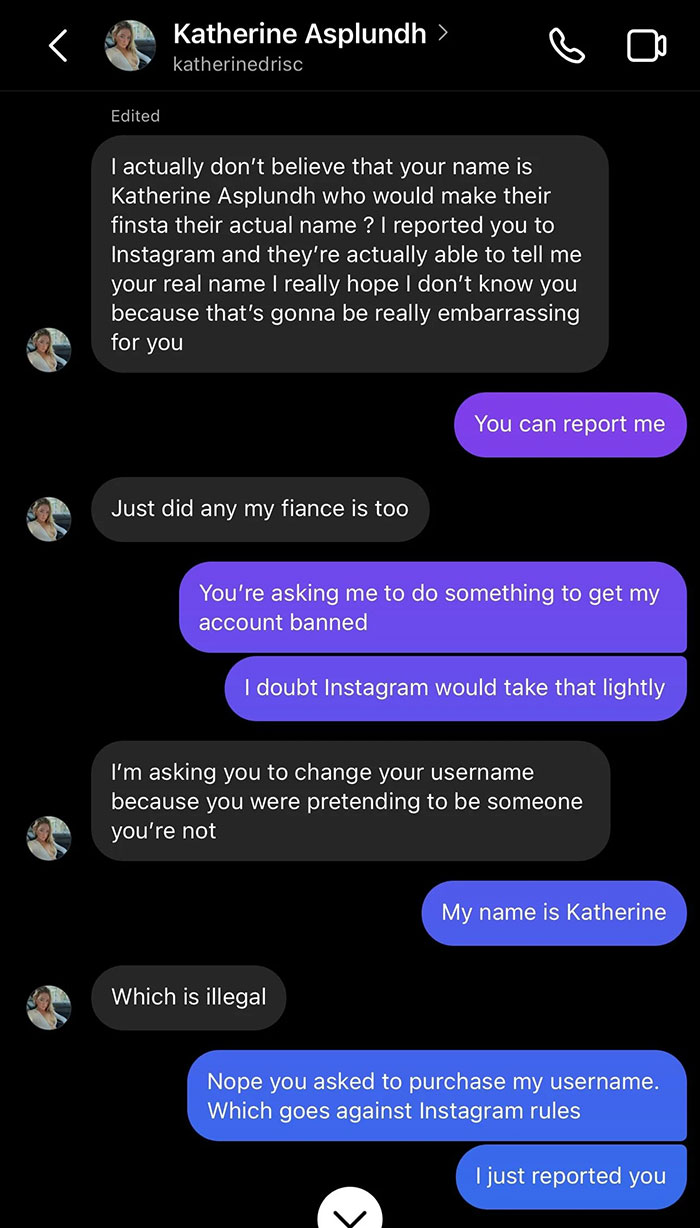Image resolution: width=700 pixels, height=1228 pixels.
Task: Start a video call with Katherine
Action: [x=646, y=45]
